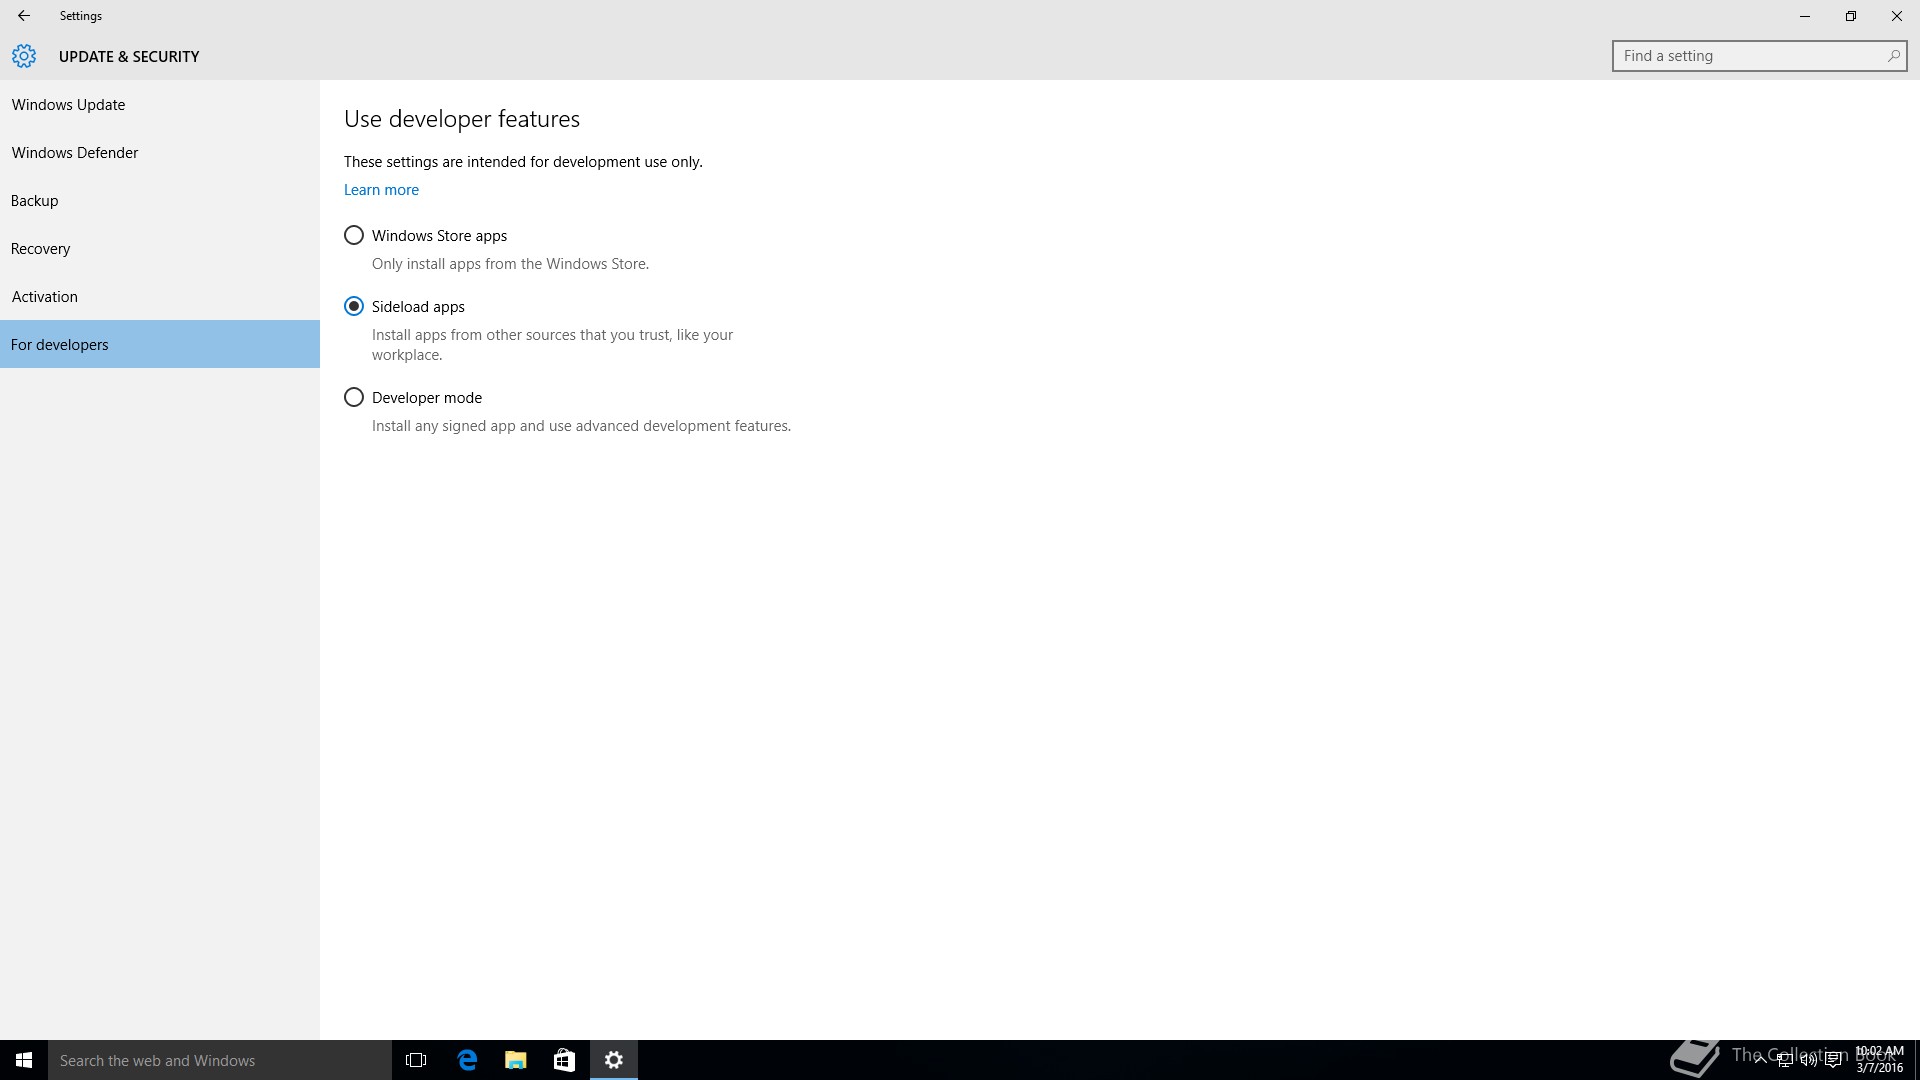1920x1080 pixels.
Task: Click the Settings gear in the taskbar
Action: pos(614,1060)
